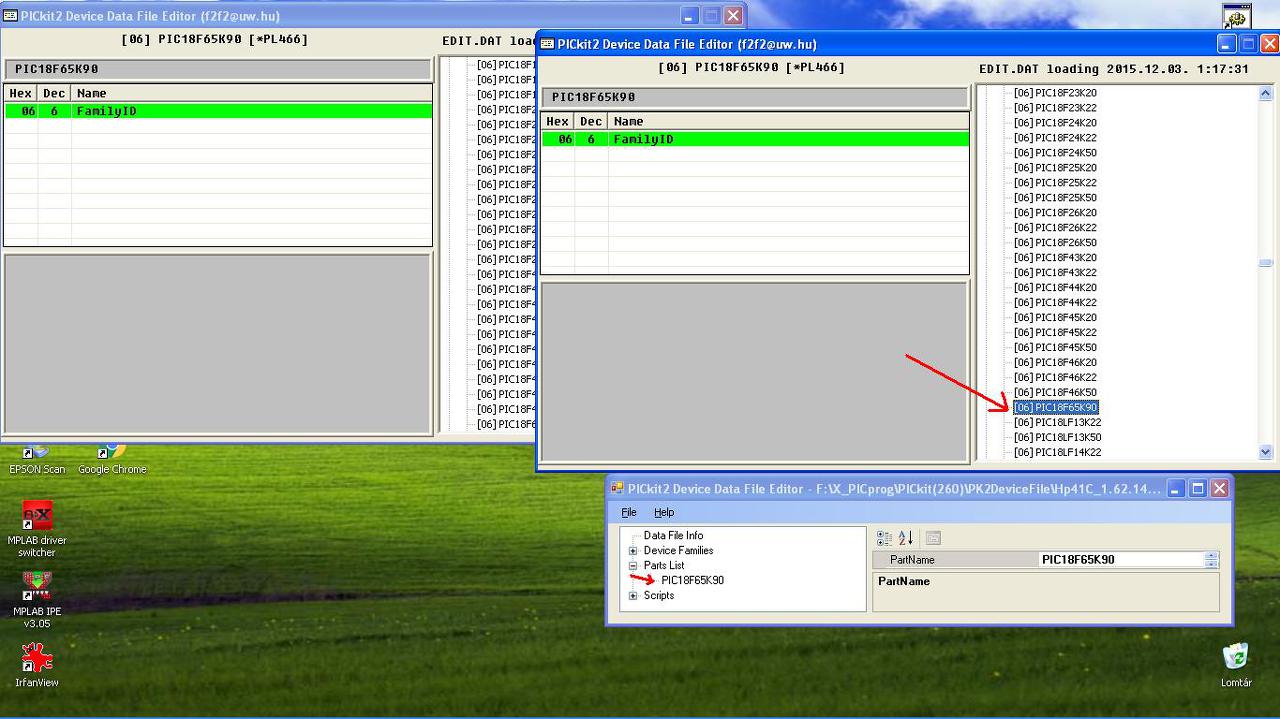Select [06] PIC18F23K22 in front window list
The height and width of the screenshot is (719, 1280).
1055,108
